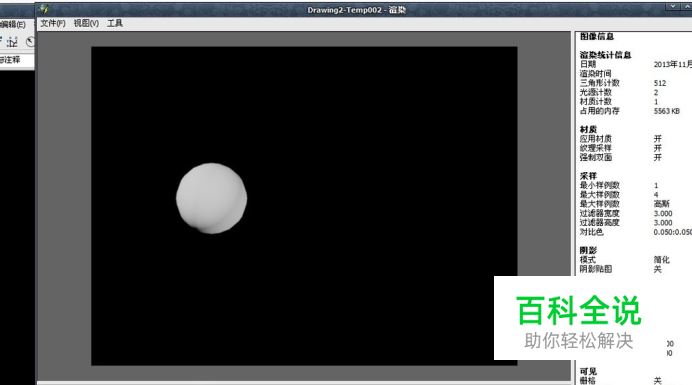Click the 阴影 section heading
Viewport: 692px width, 385px height.
[588, 250]
